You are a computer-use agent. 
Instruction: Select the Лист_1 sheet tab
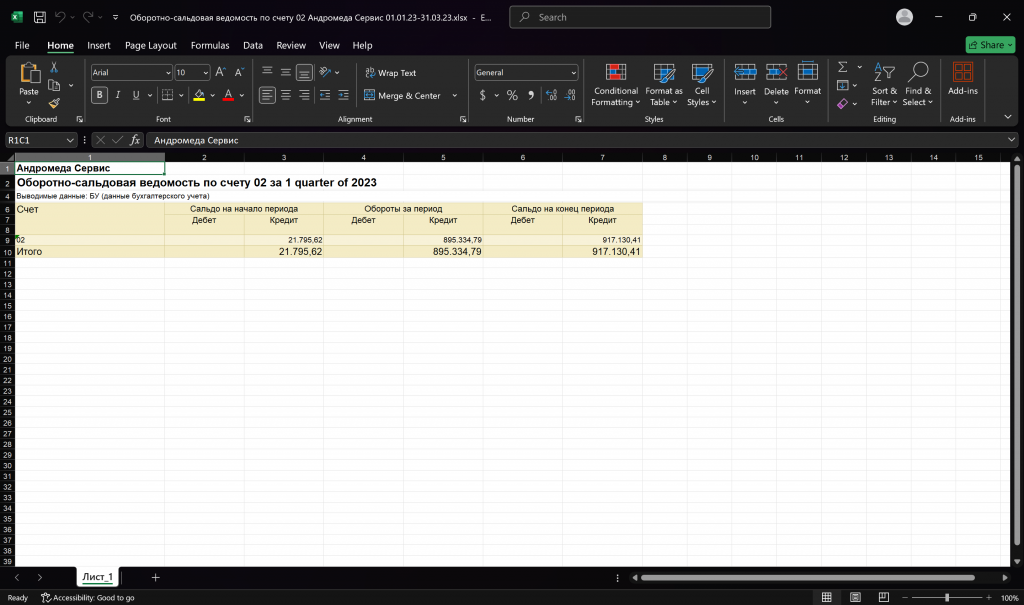(x=97, y=577)
